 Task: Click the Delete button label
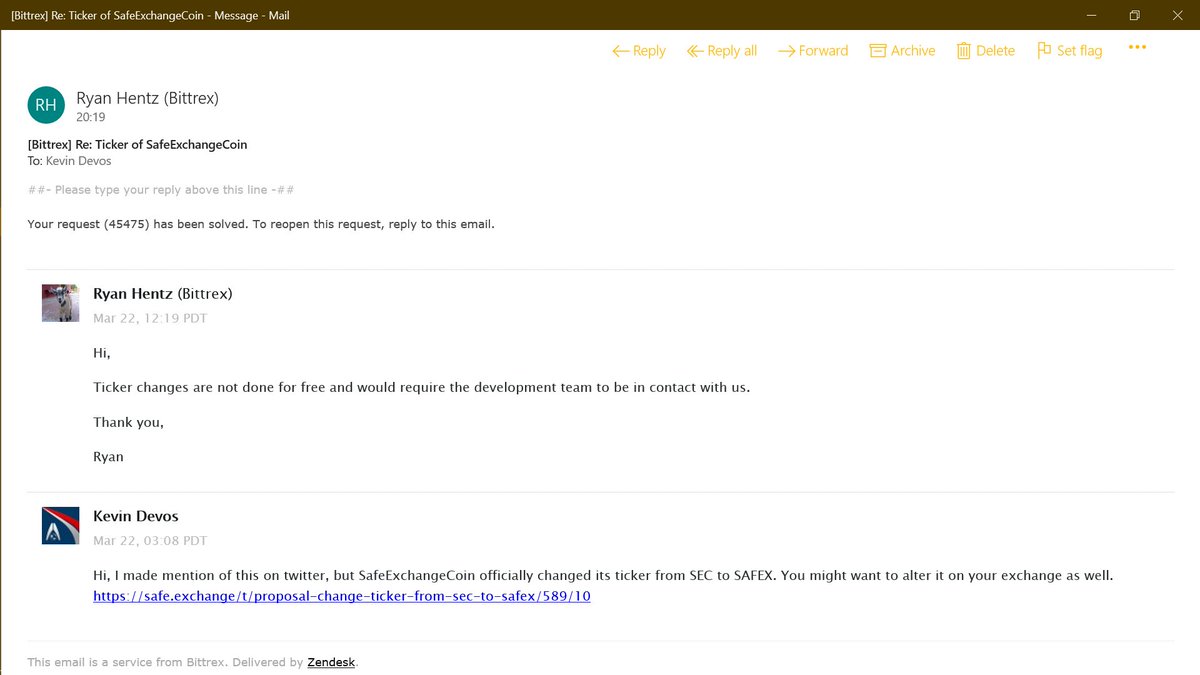pyautogui.click(x=995, y=51)
